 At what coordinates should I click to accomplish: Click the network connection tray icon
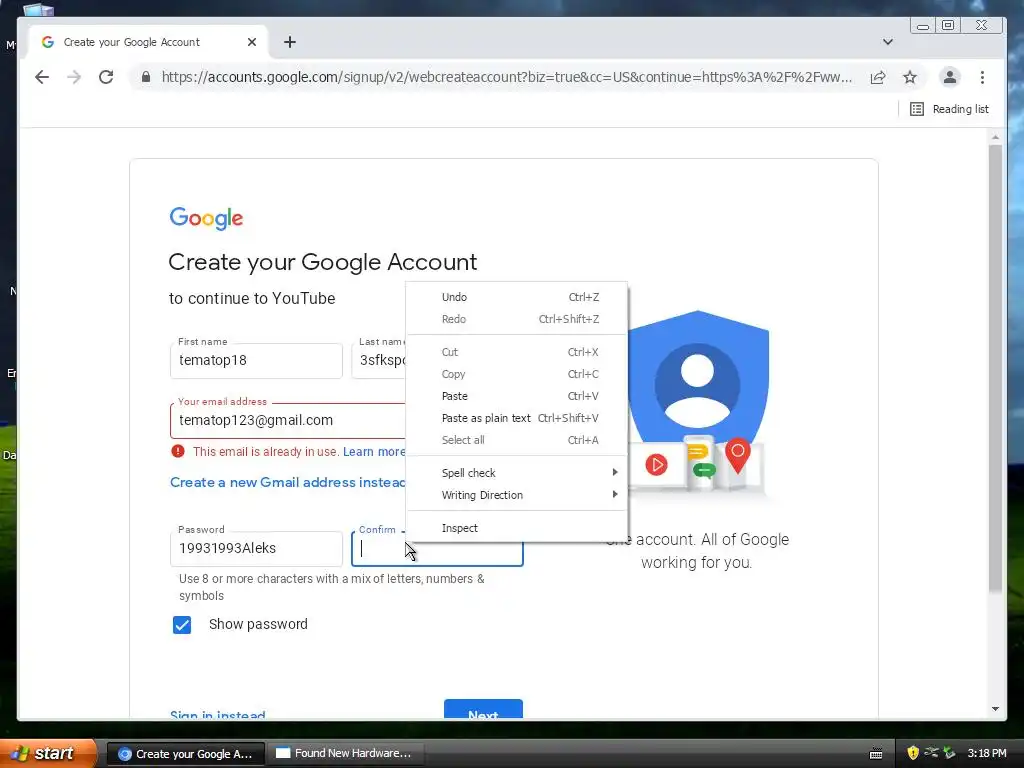click(931, 753)
